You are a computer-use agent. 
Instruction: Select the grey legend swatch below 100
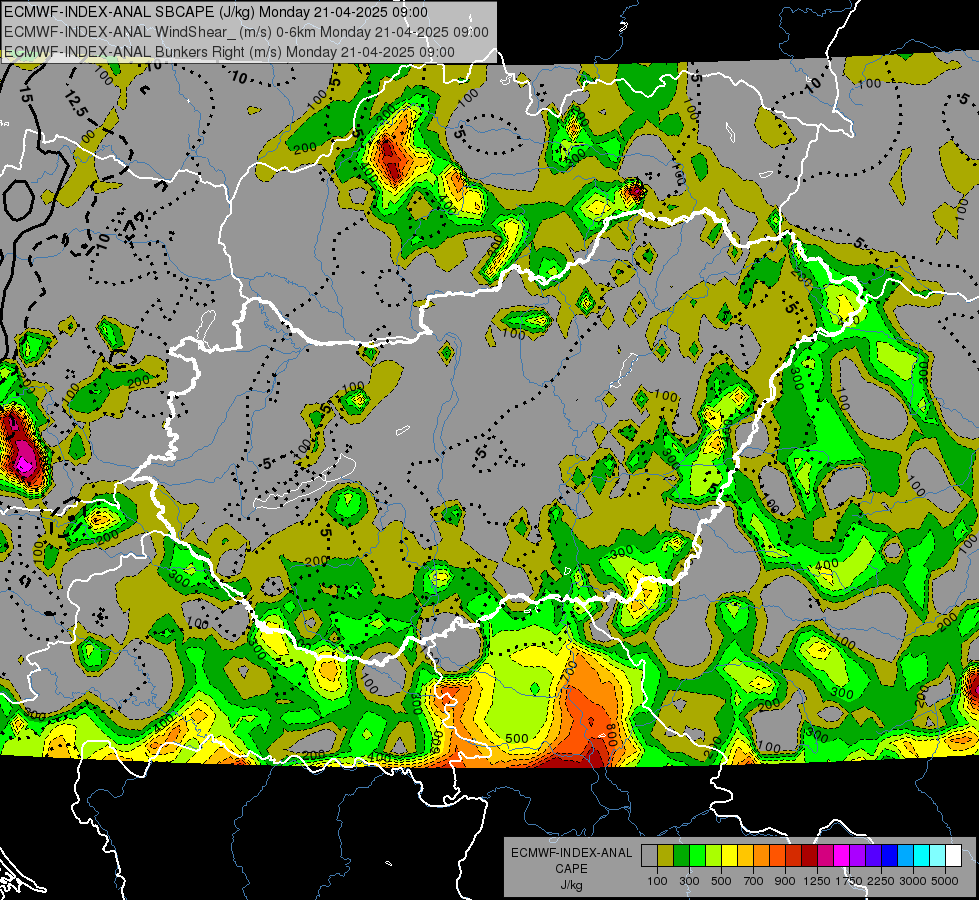(649, 856)
